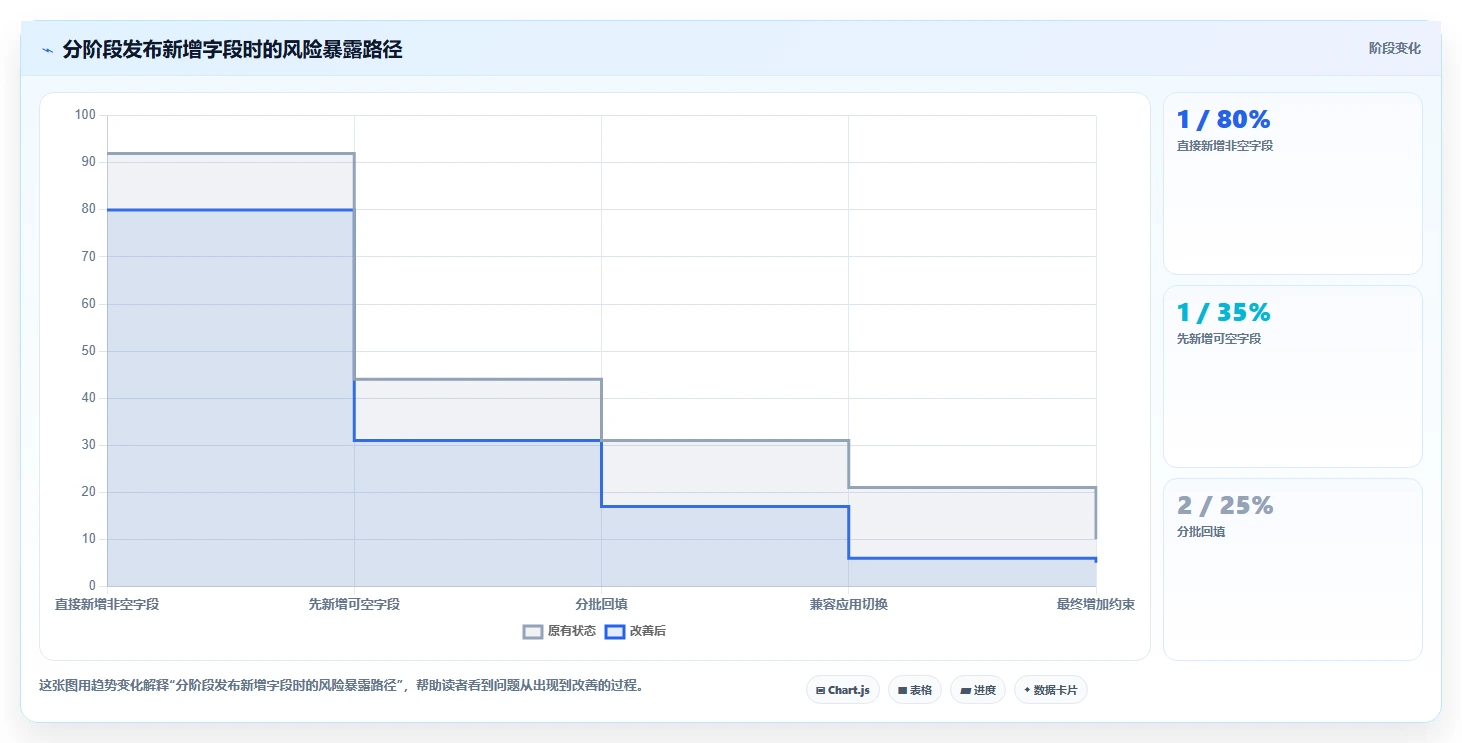The width and height of the screenshot is (1462, 743).
Task: Click the 阶段变化 label in header
Action: coord(1394,48)
